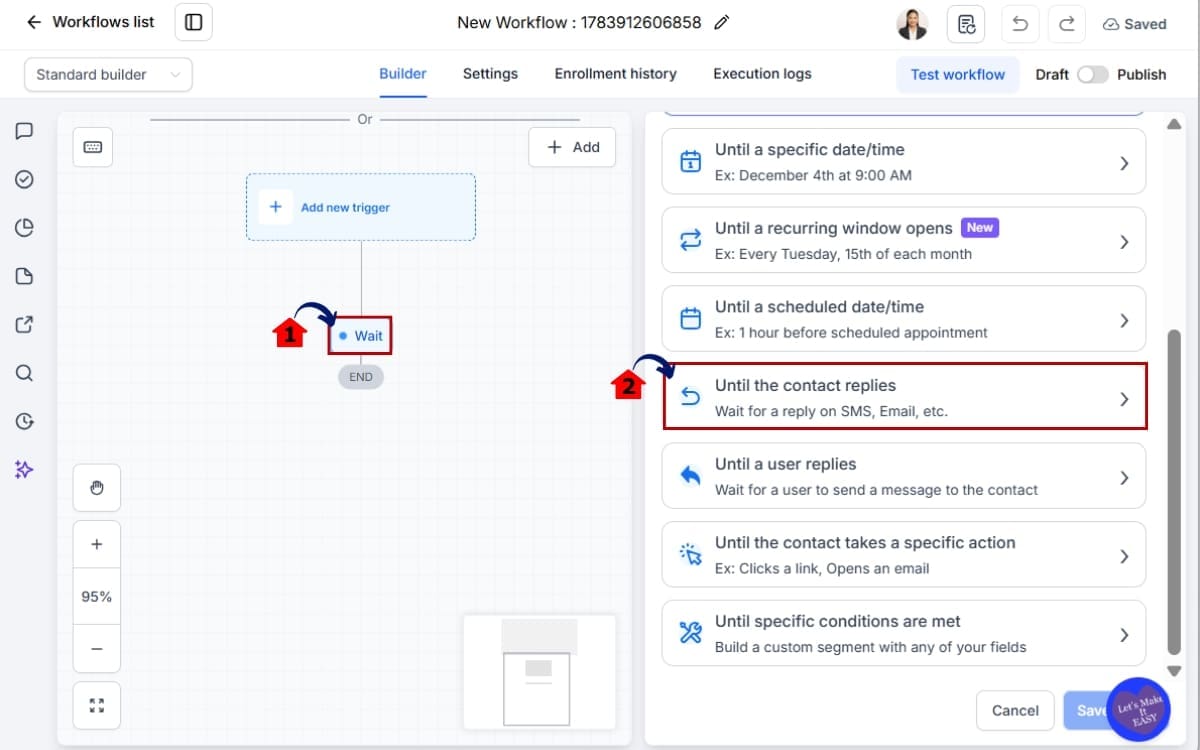1200x750 pixels.
Task: Expand chevron for specific conditions
Action: pos(1124,635)
